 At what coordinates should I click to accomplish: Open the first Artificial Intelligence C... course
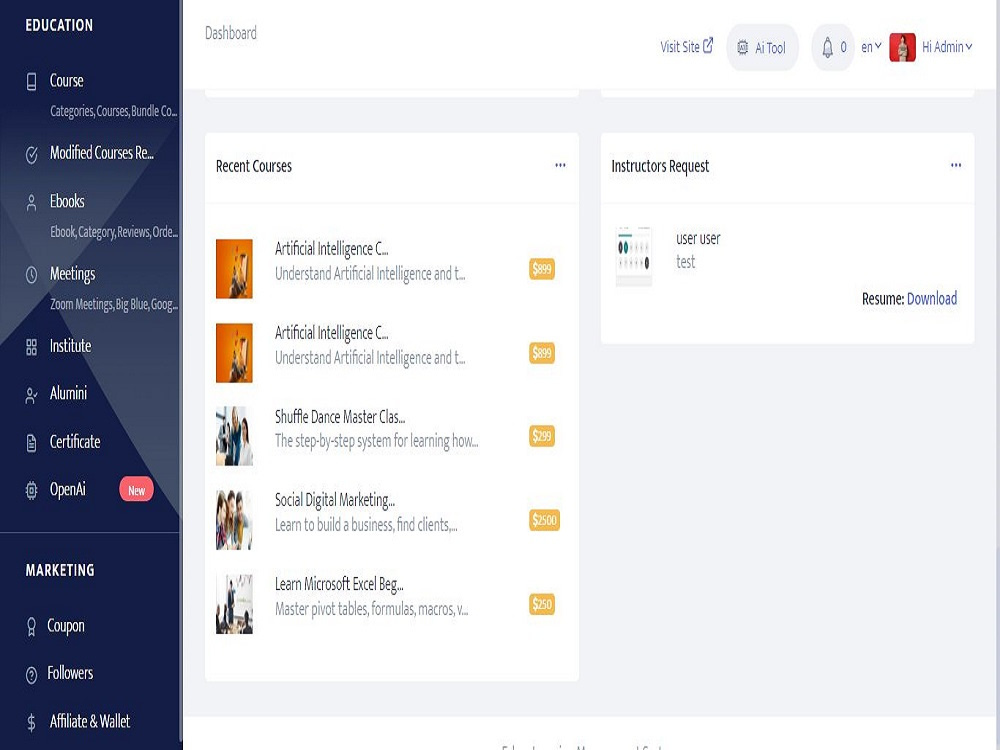click(332, 249)
